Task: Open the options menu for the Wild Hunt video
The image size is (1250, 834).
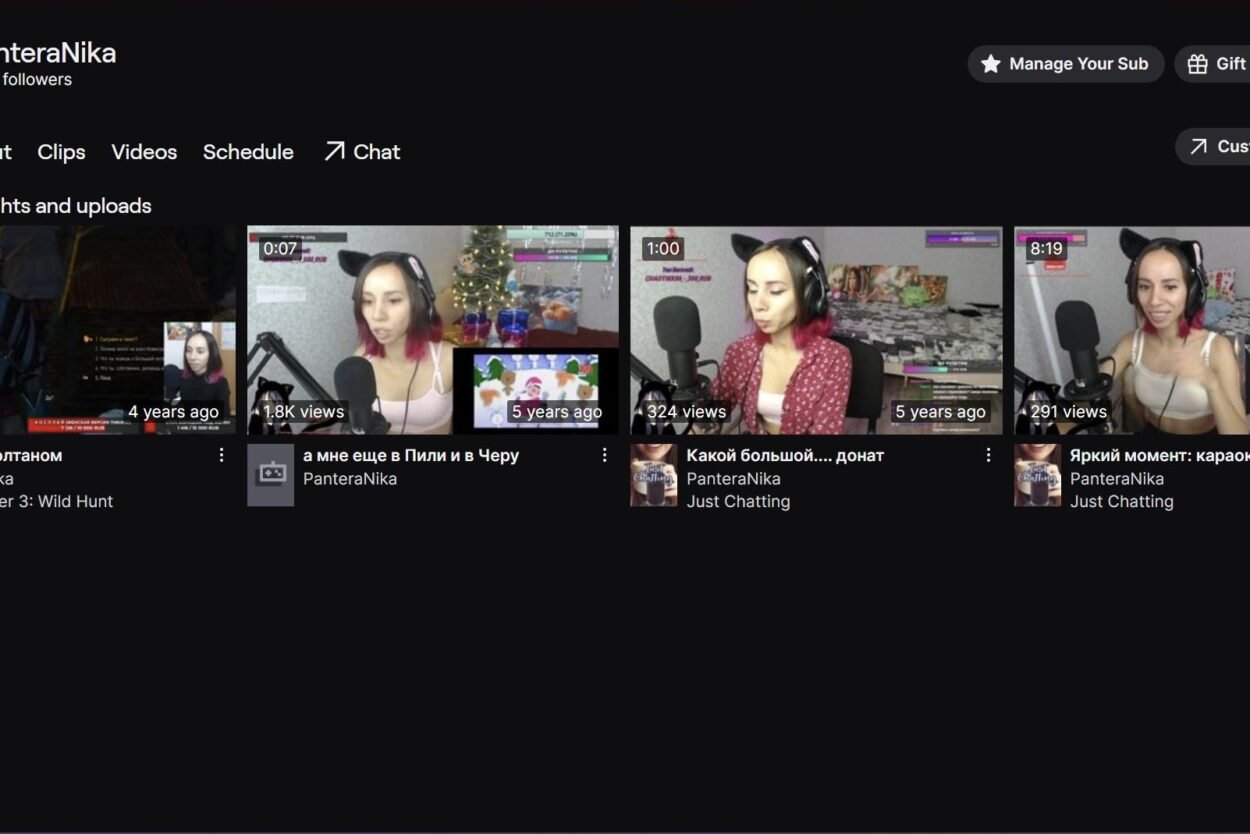Action: pyautogui.click(x=221, y=455)
